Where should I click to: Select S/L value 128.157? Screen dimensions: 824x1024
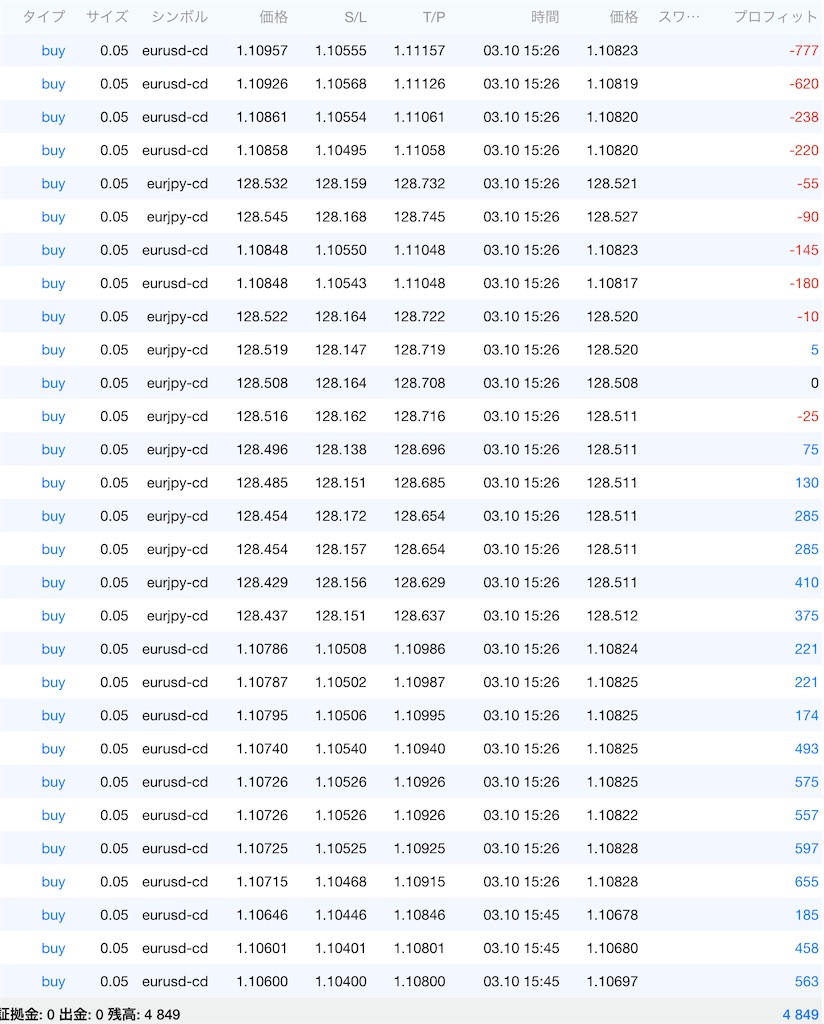click(341, 549)
